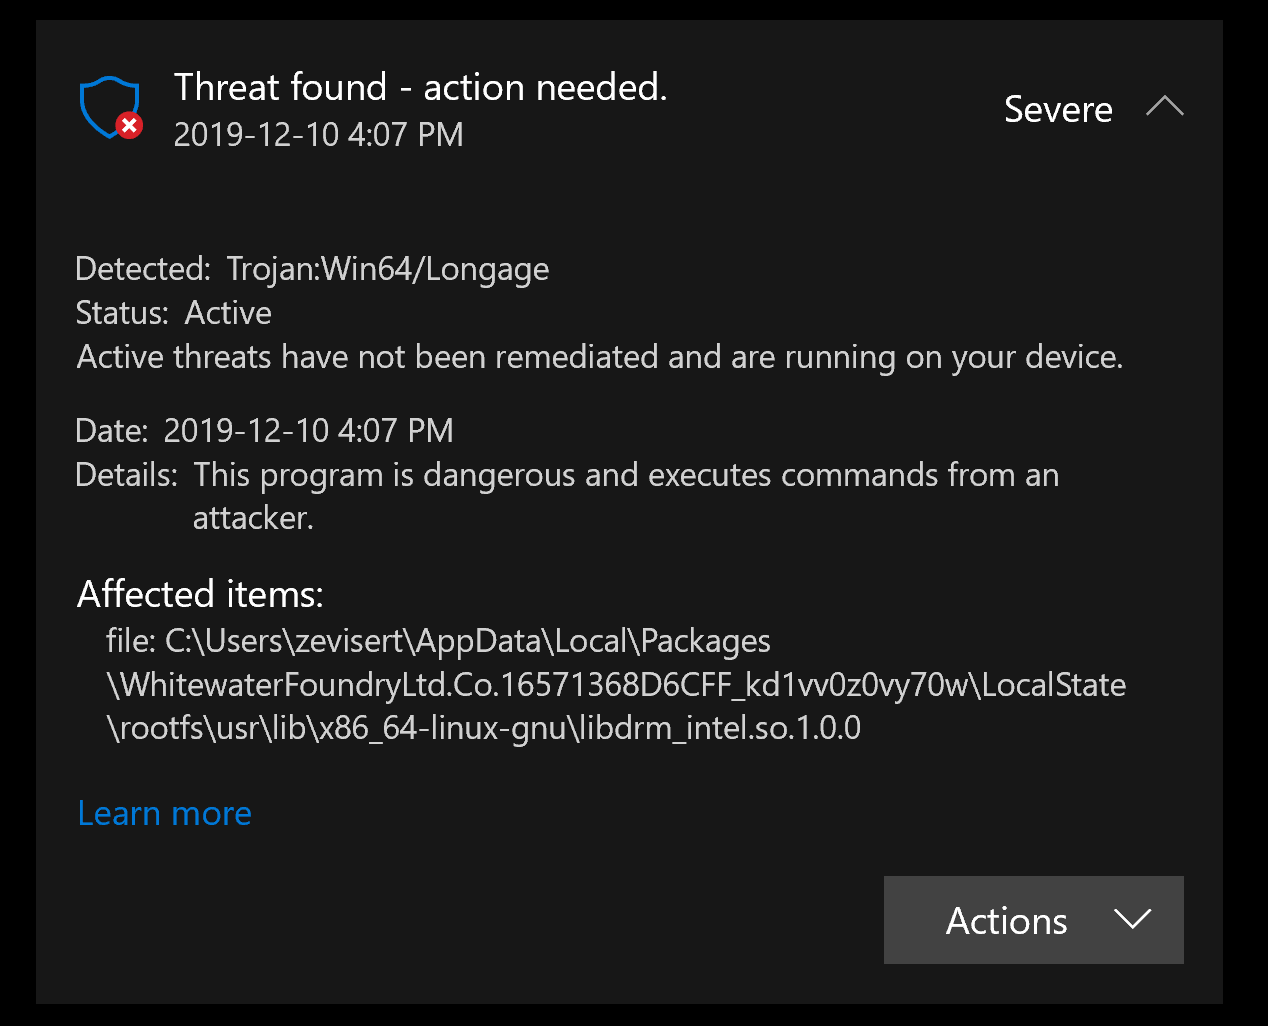The height and width of the screenshot is (1026, 1268).
Task: Click the down arrow beside Actions
Action: pyautogui.click(x=1132, y=918)
